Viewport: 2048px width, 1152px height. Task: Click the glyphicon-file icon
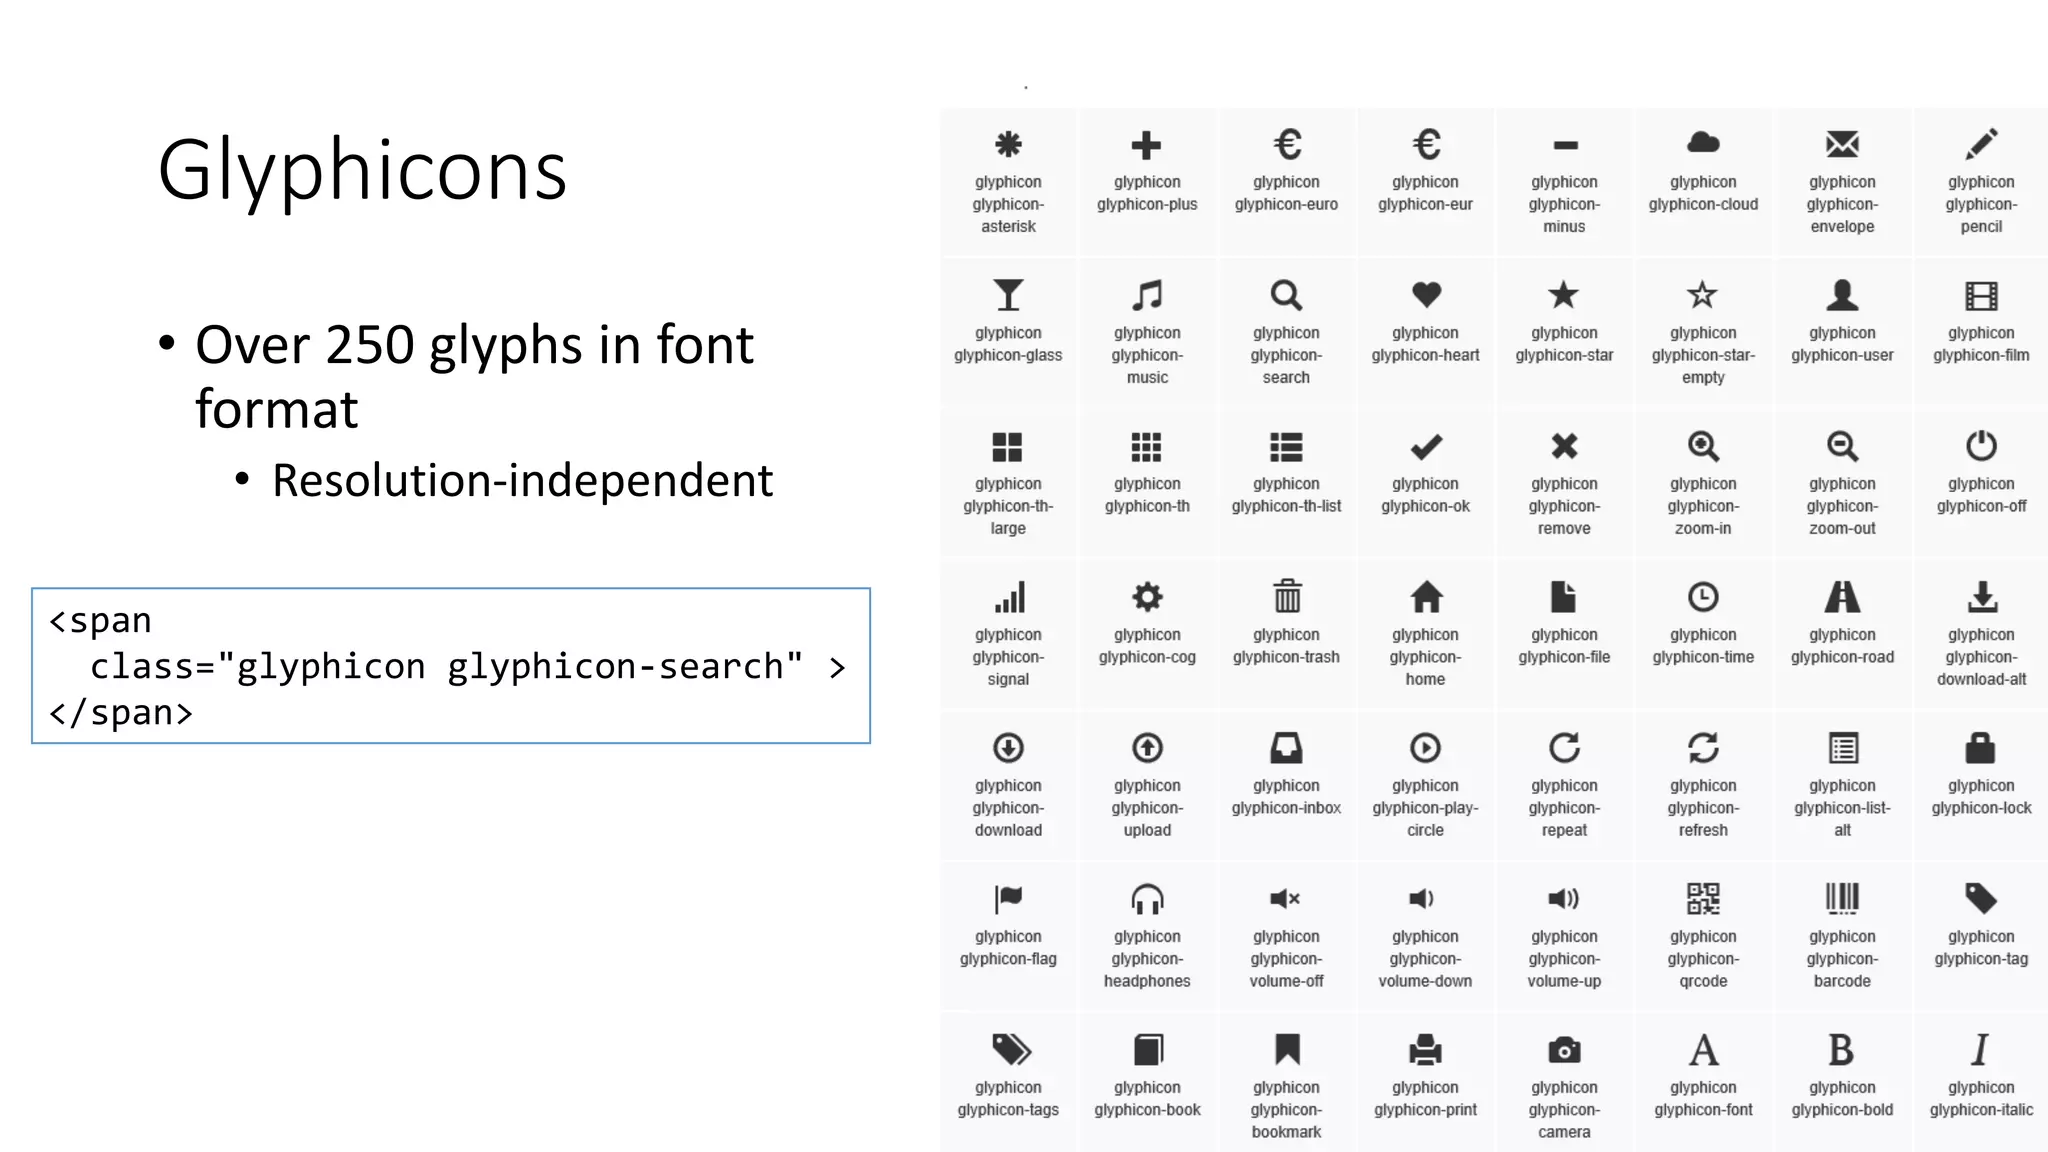(1564, 597)
